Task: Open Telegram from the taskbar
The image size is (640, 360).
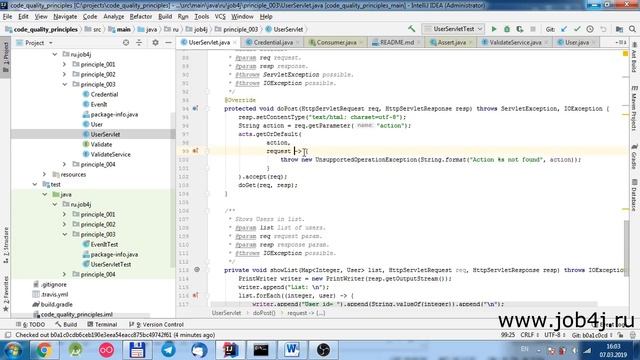Action: click(168, 350)
